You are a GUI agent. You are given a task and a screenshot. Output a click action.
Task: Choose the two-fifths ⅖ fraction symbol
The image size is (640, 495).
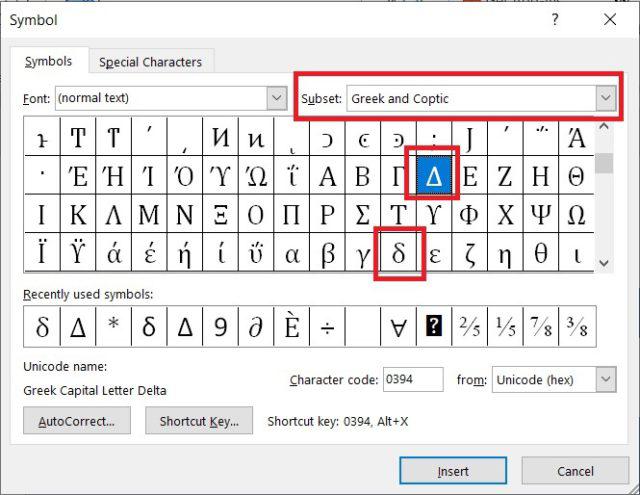pos(469,326)
